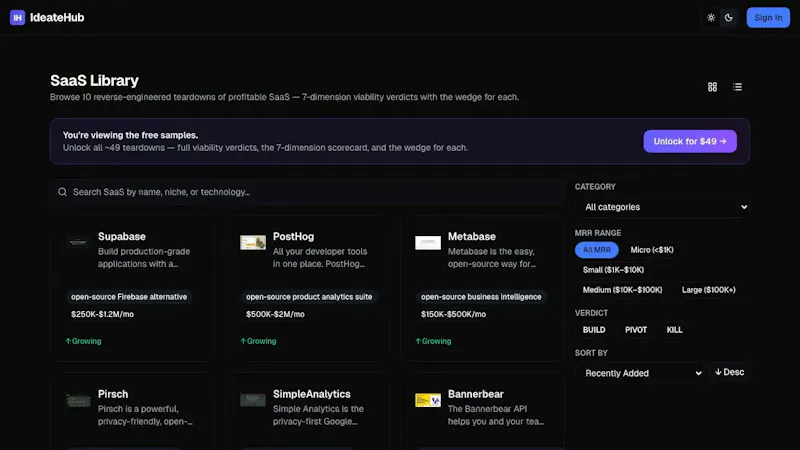
Task: Click the $150K-$500K/mo revenue label
Action: (x=454, y=314)
